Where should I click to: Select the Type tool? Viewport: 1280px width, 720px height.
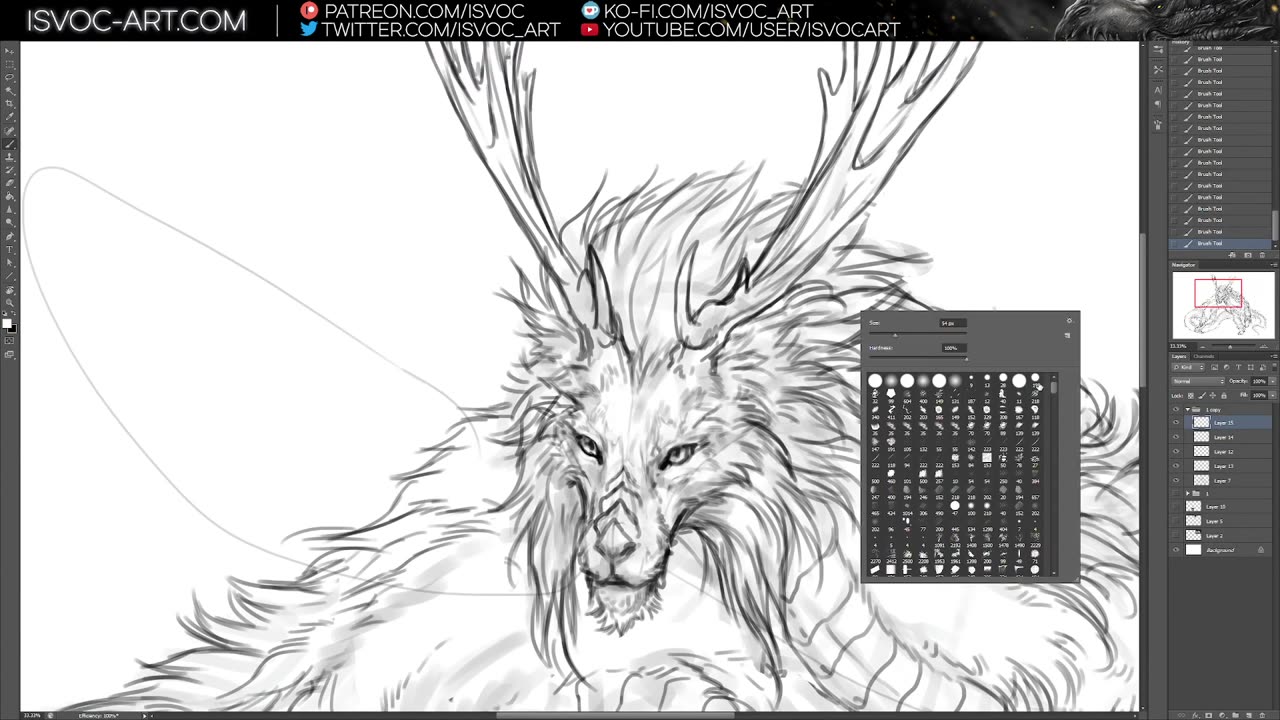(10, 249)
